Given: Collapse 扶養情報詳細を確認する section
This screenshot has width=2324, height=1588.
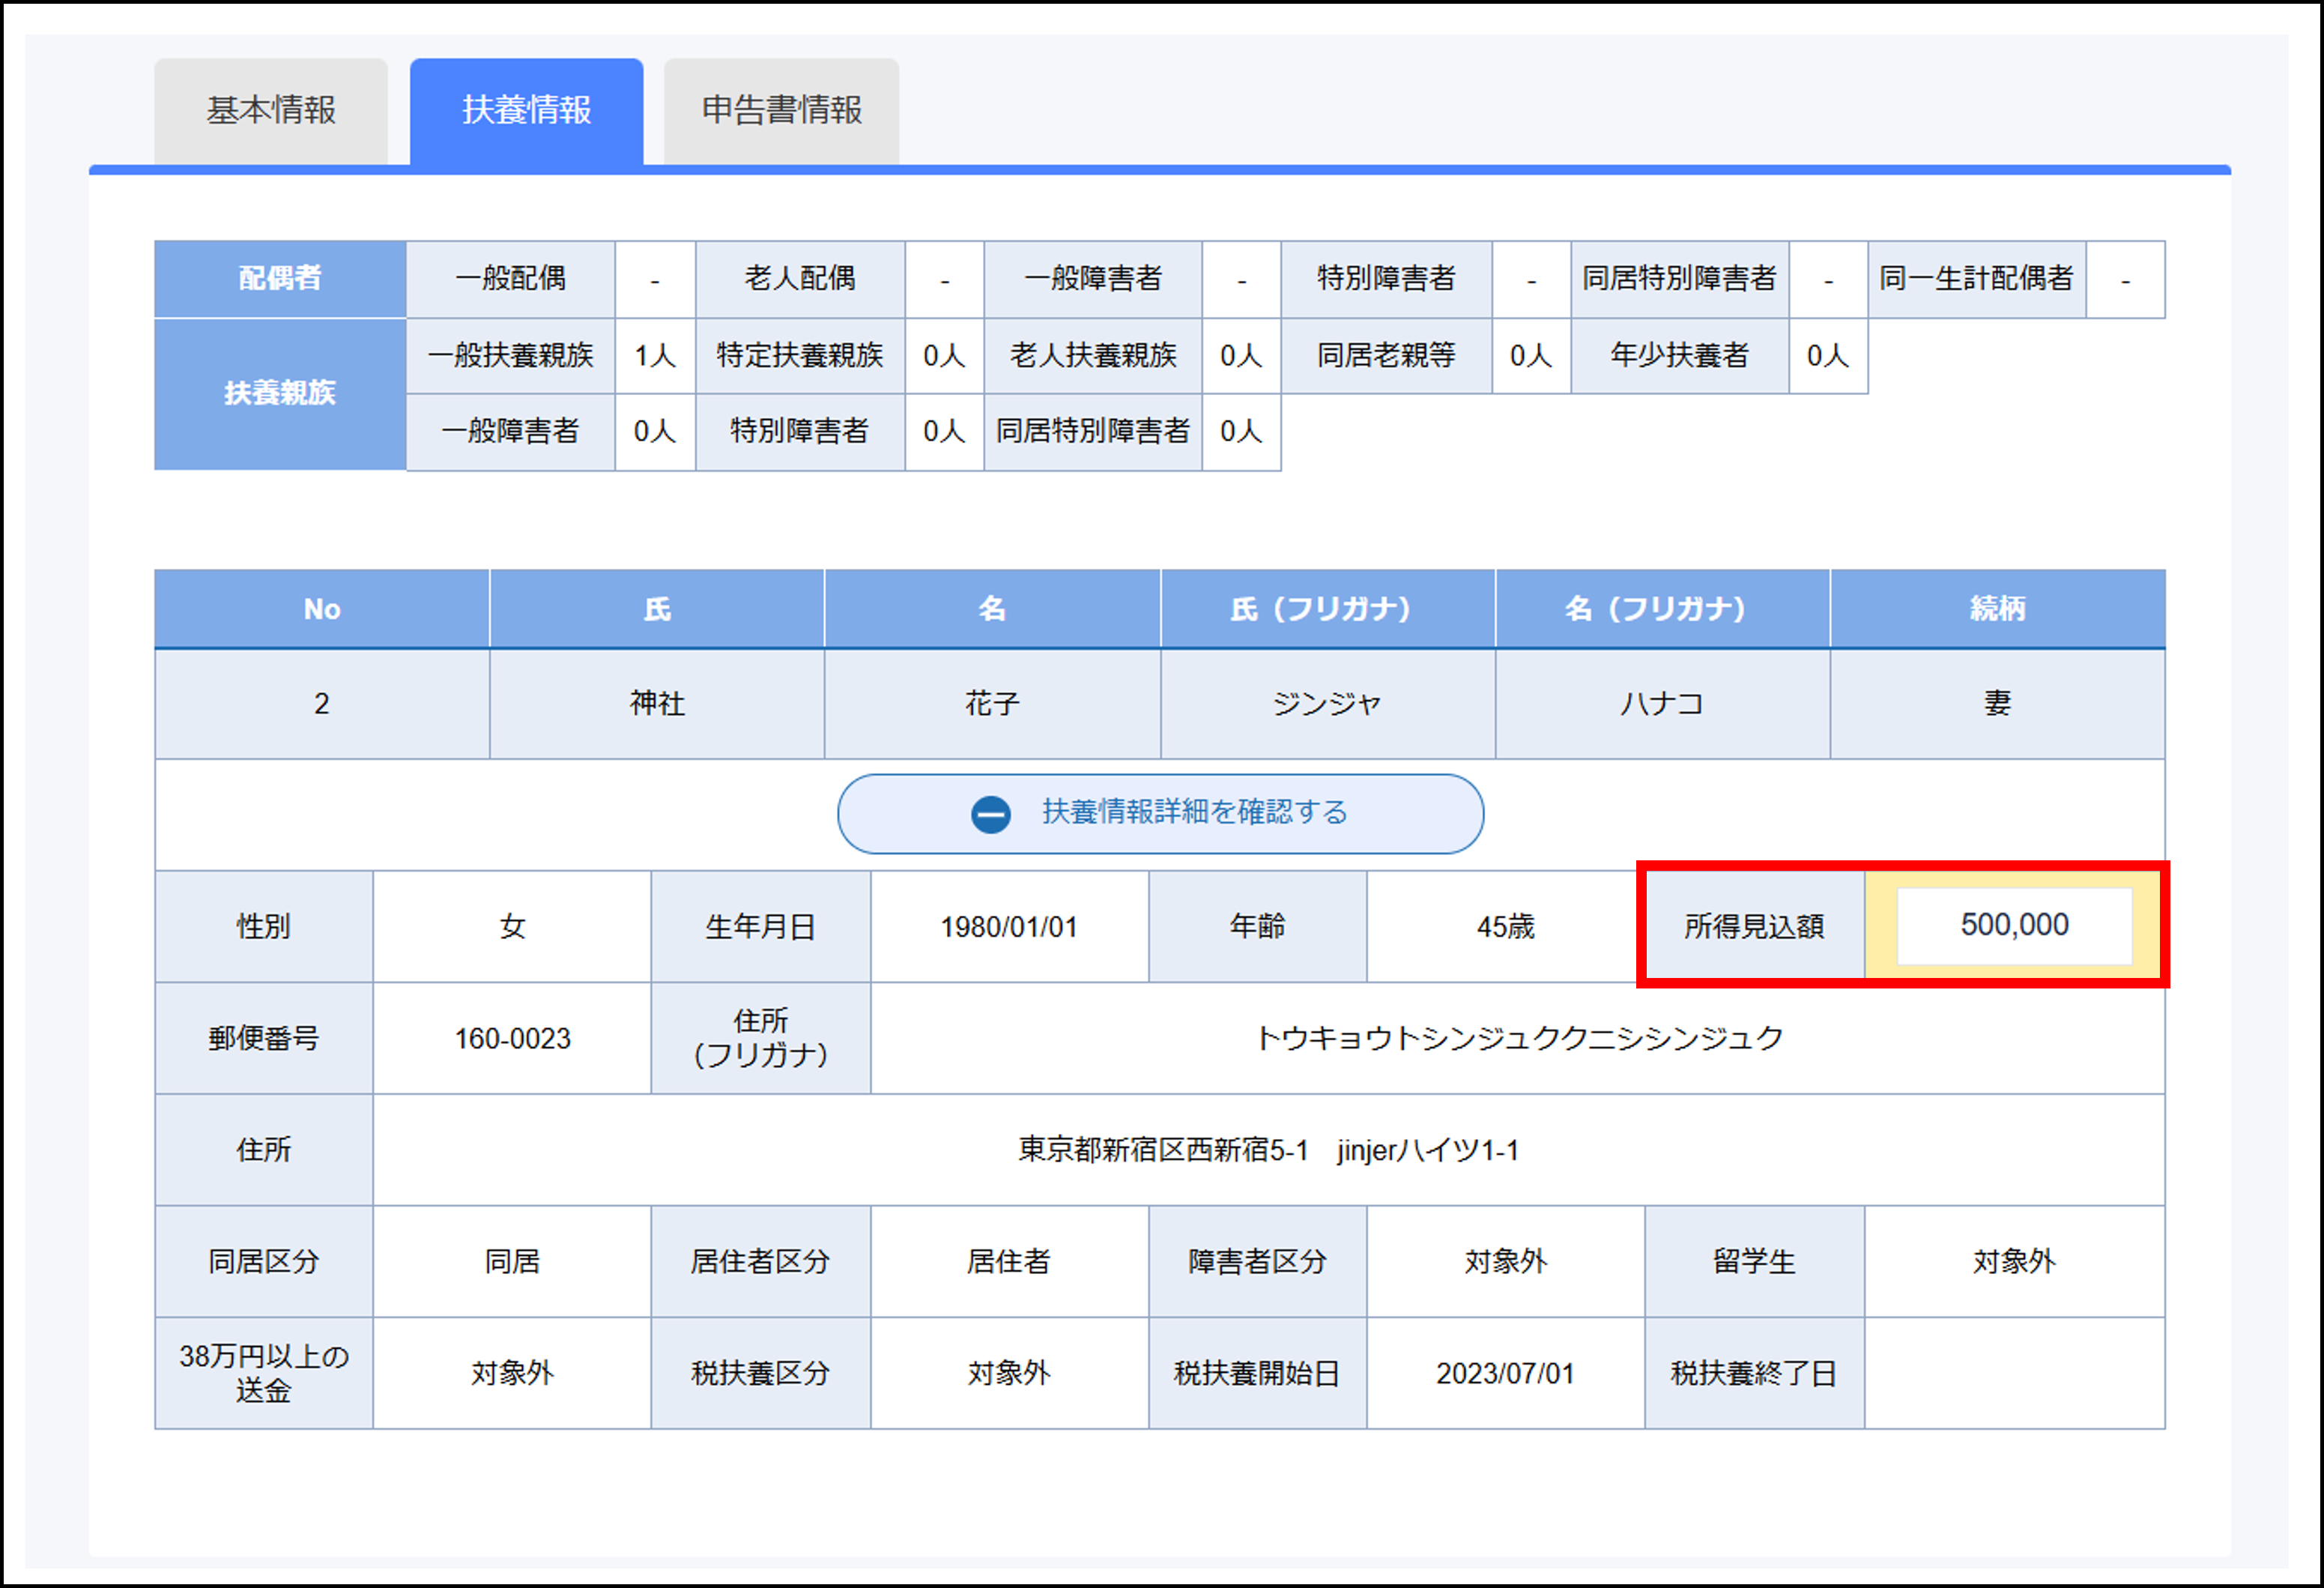Looking at the screenshot, I should pos(1194,813).
